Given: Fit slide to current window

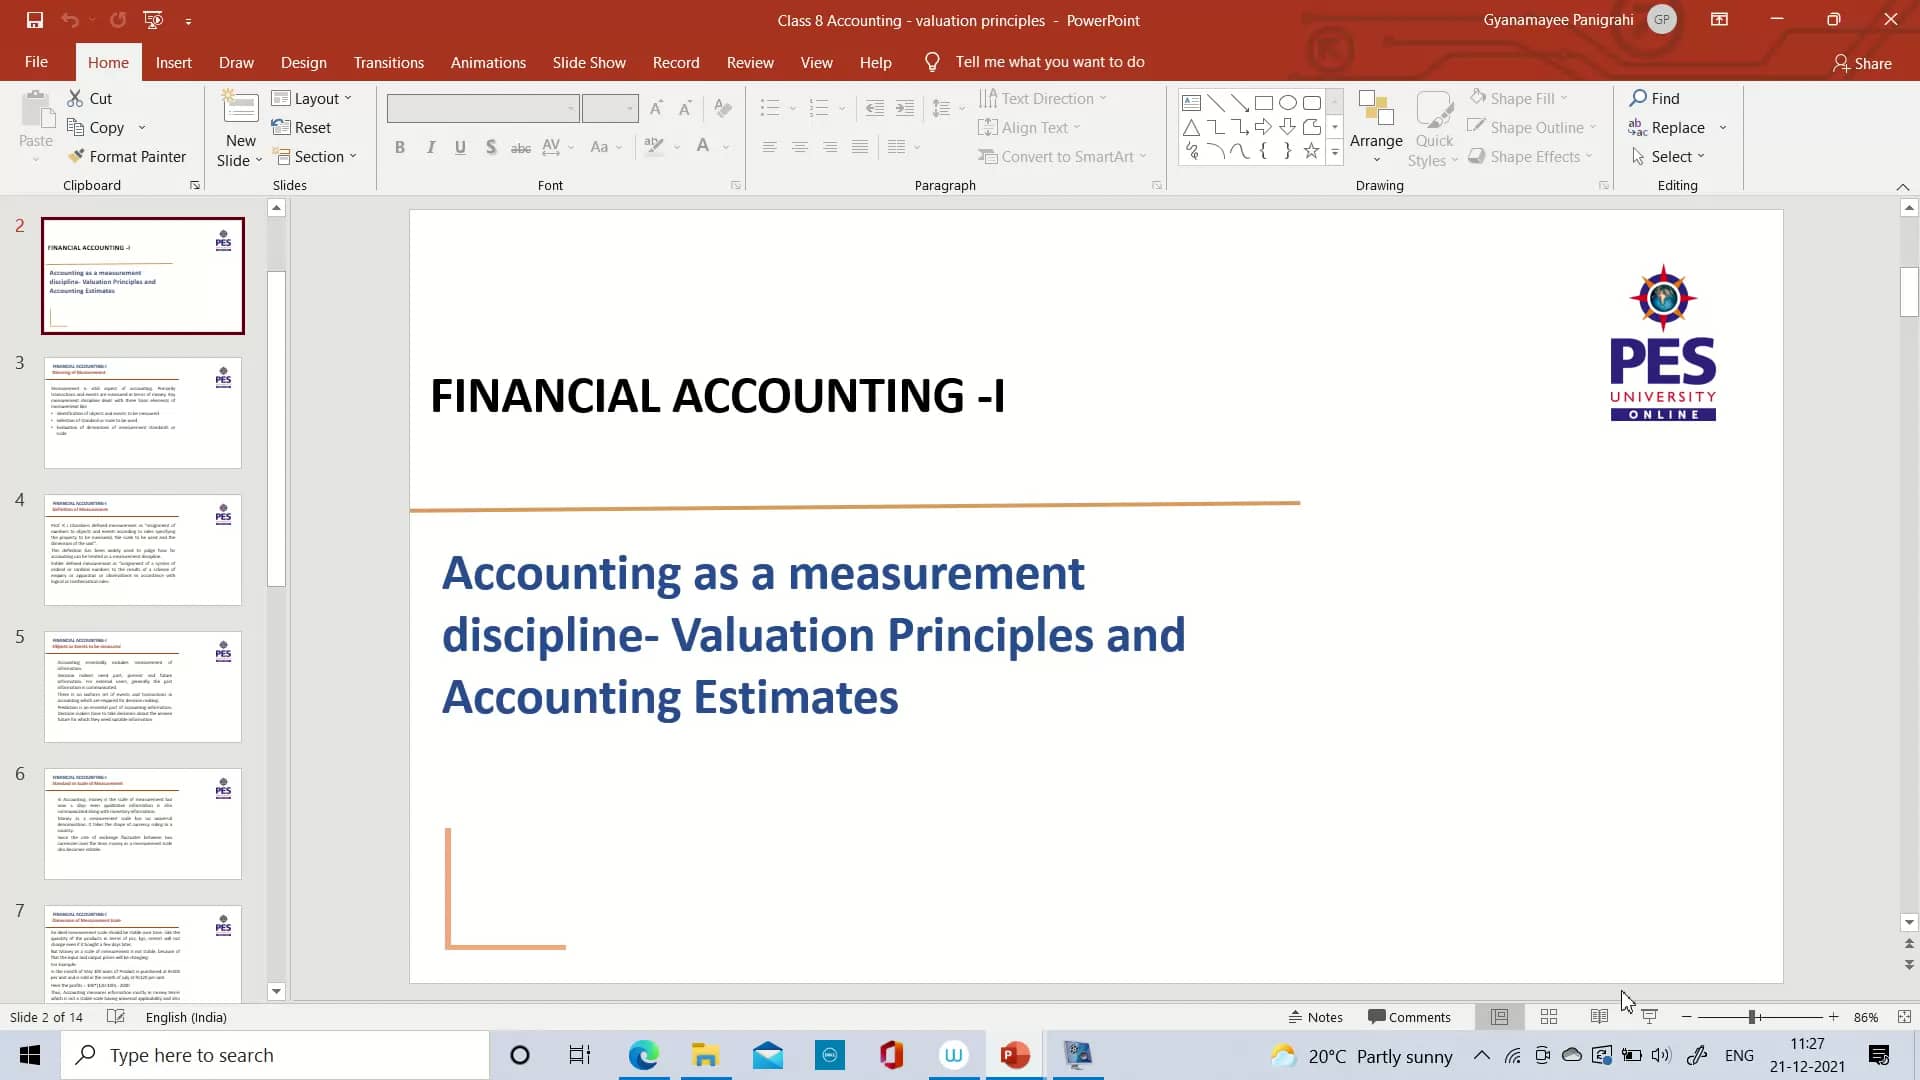Looking at the screenshot, I should 1904,1017.
